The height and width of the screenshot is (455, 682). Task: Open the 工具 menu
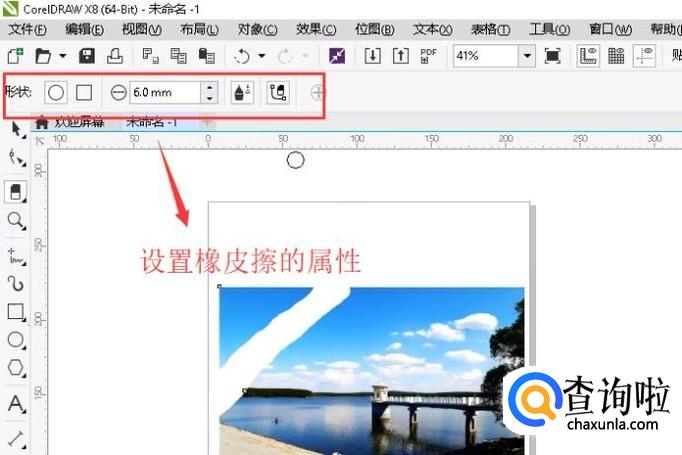549,30
